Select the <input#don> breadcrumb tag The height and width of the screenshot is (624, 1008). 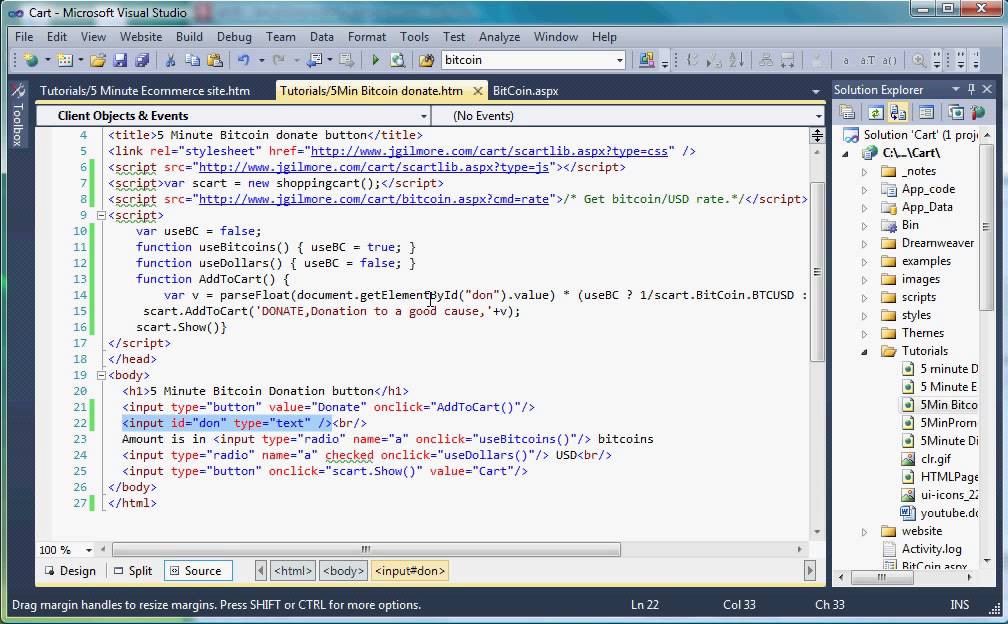(410, 571)
